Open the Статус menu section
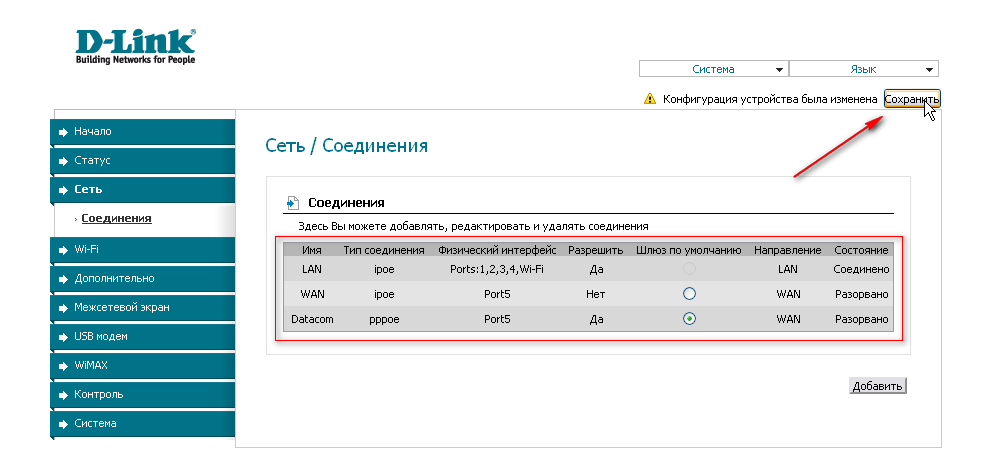The height and width of the screenshot is (456, 992). pyautogui.click(x=142, y=161)
